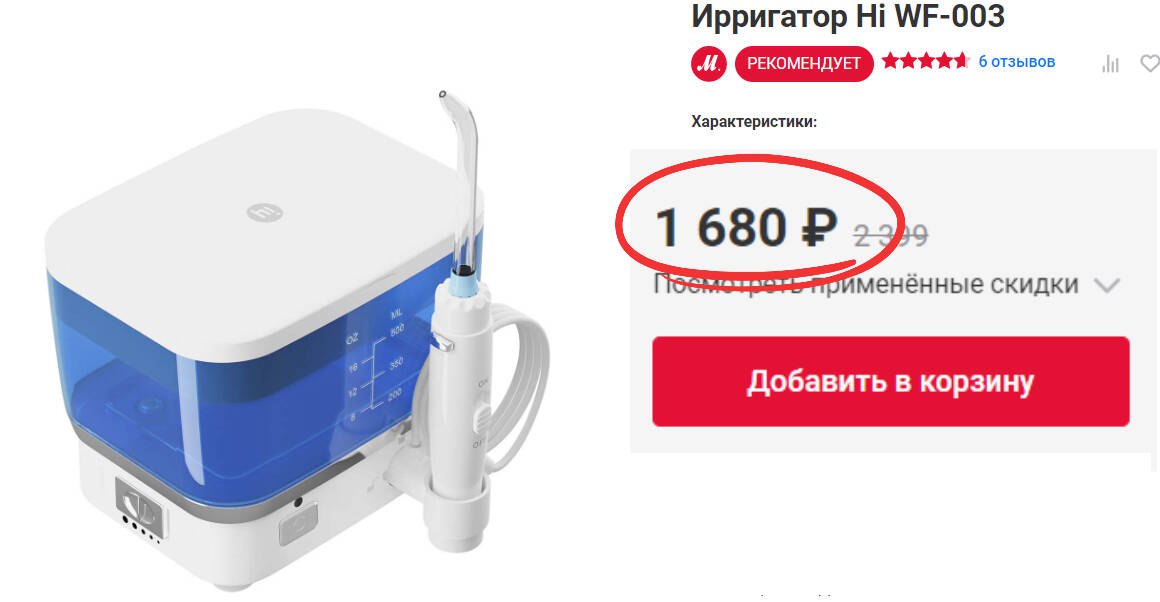Screen dimensions: 1160x602
Task: Open 'Посмотреть применённые скидки' details
Action: point(866,284)
